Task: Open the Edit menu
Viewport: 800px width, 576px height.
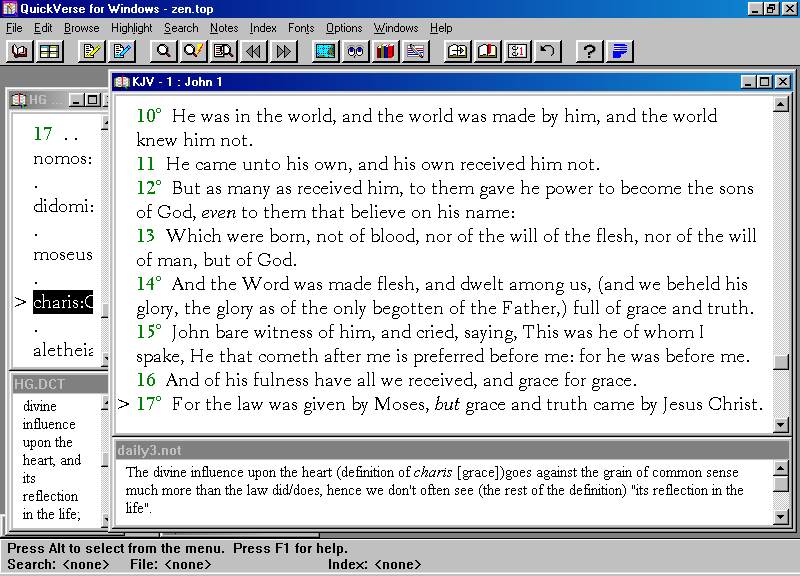Action: 43,28
